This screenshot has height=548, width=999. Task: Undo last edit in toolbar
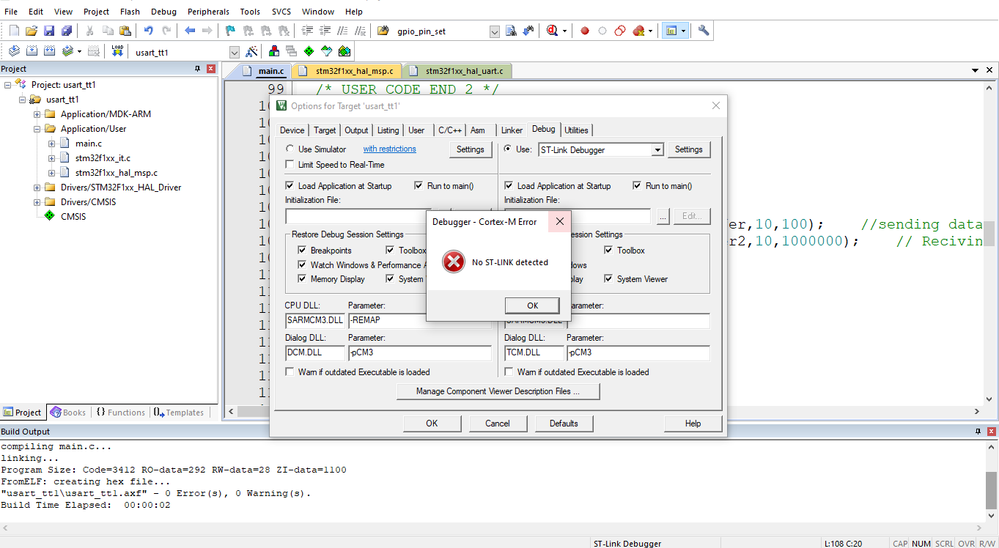148,31
